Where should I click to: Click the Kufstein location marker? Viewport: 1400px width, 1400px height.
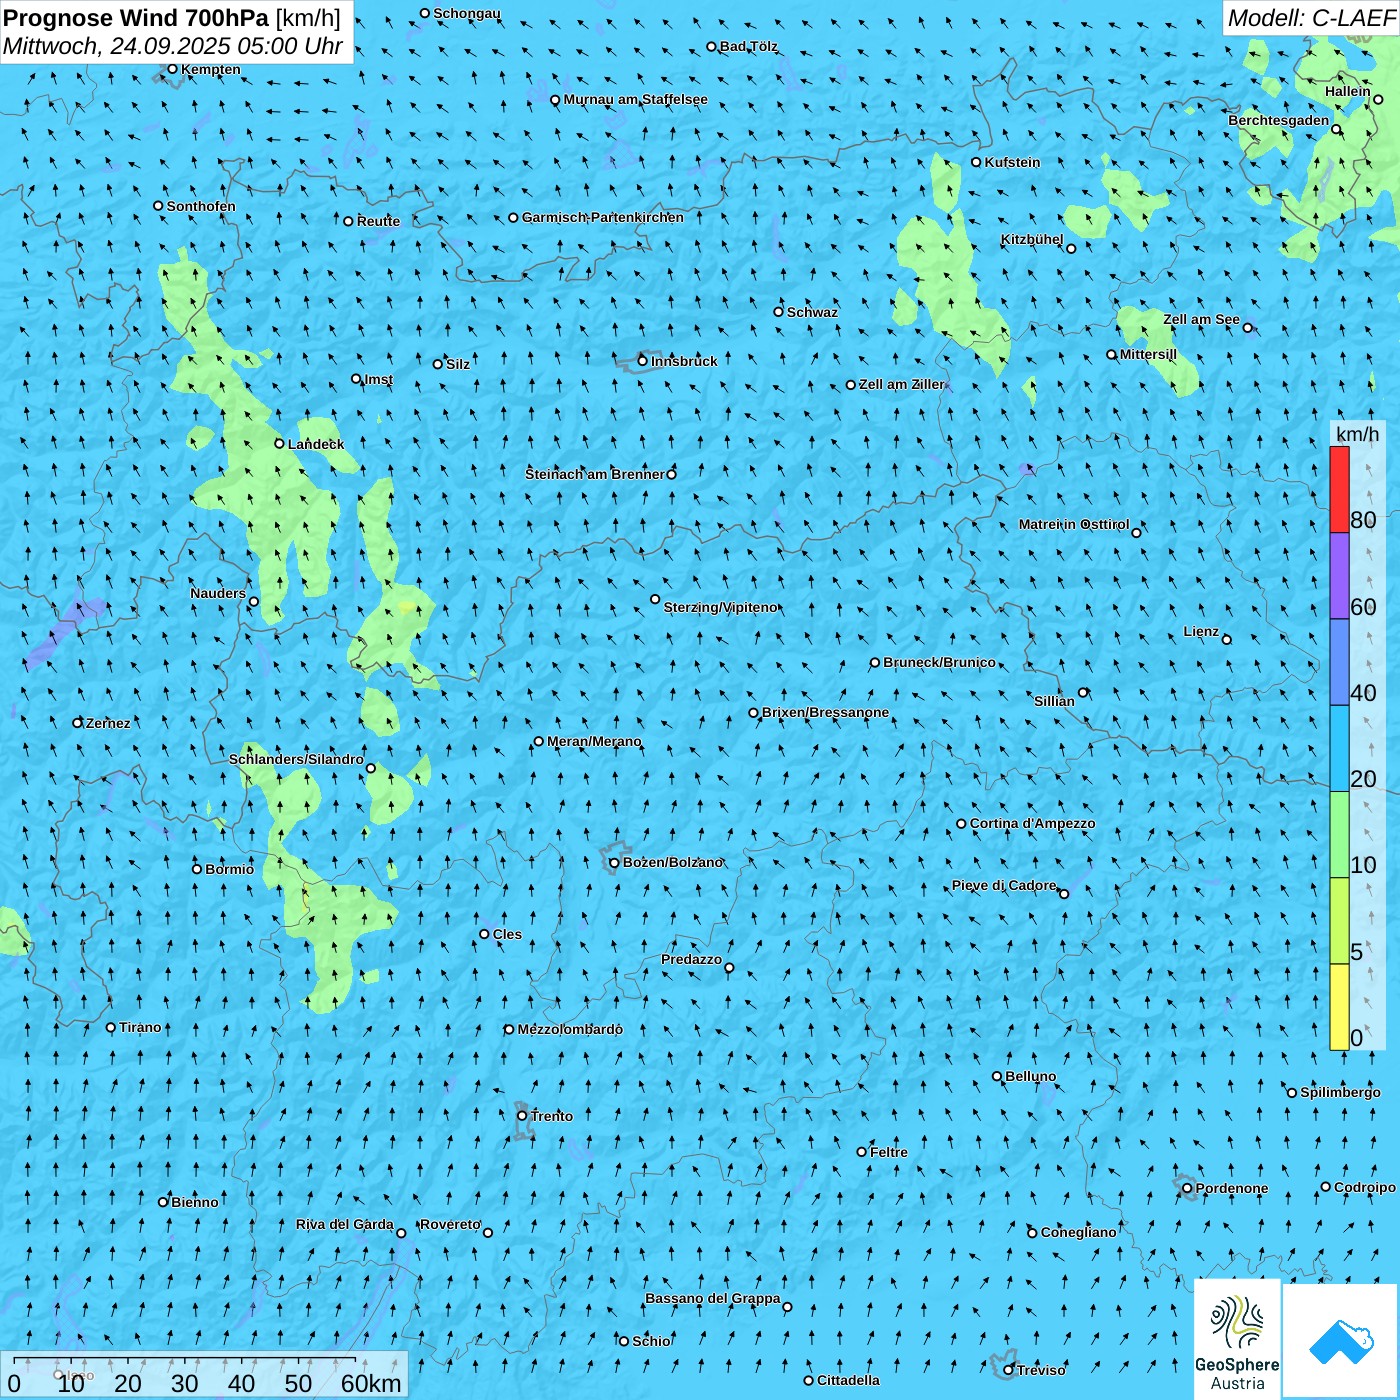click(x=976, y=162)
